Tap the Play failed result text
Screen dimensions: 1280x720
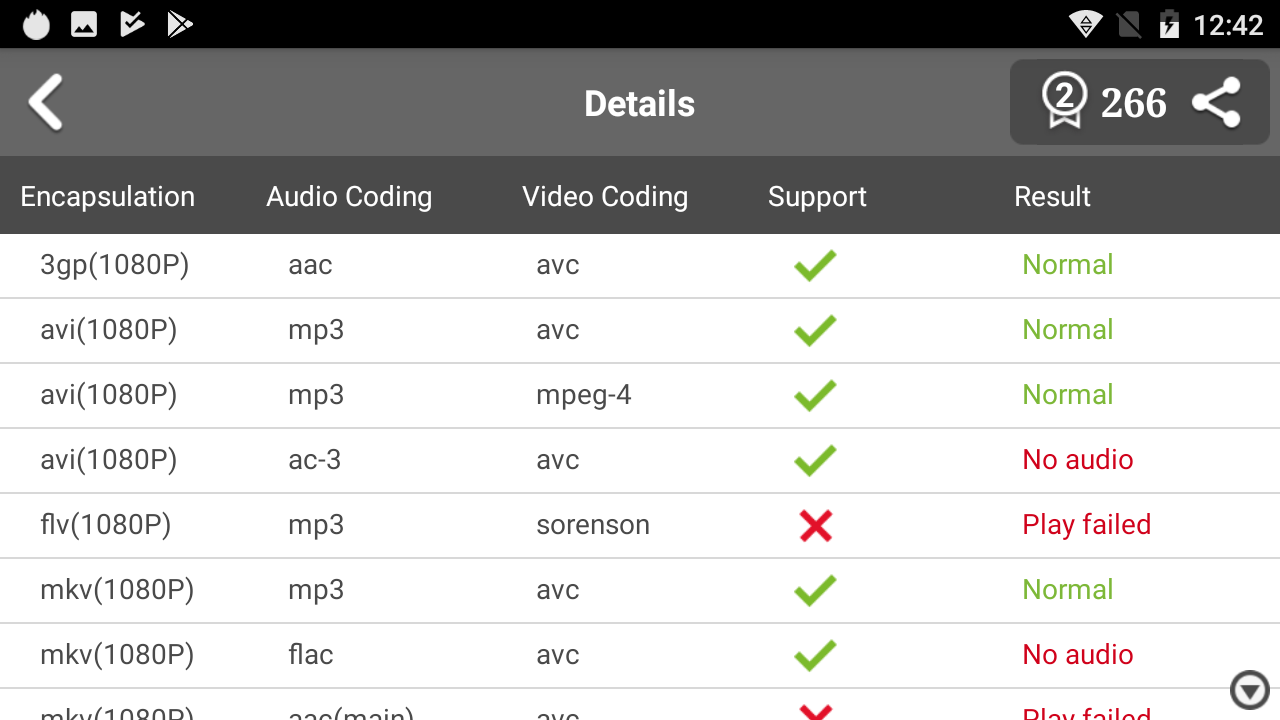pos(1086,525)
